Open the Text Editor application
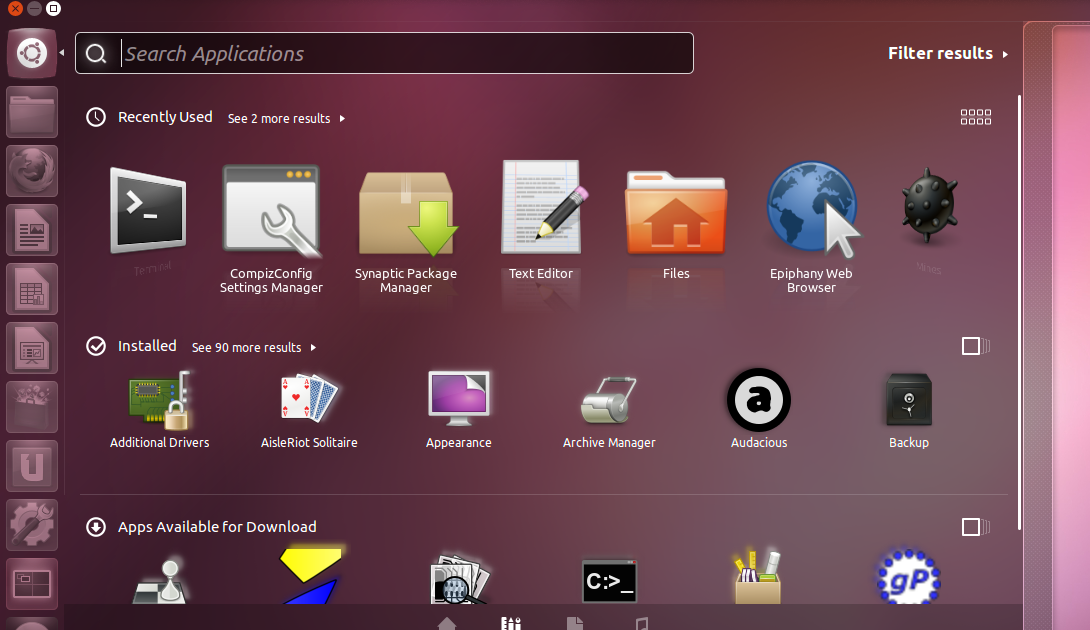The width and height of the screenshot is (1090, 630). coord(540,207)
